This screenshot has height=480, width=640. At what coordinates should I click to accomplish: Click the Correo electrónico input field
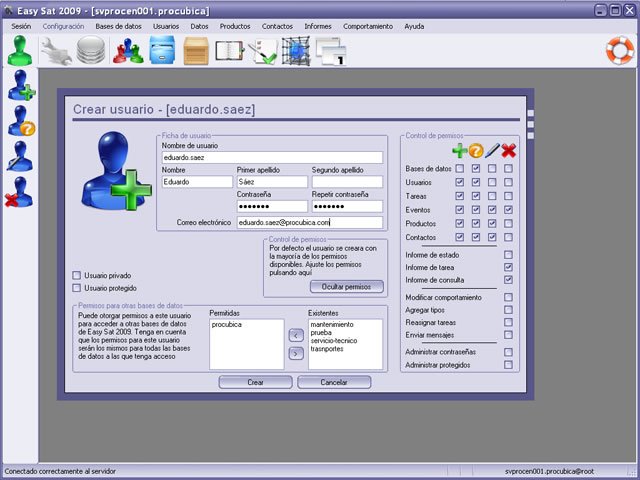(310, 222)
